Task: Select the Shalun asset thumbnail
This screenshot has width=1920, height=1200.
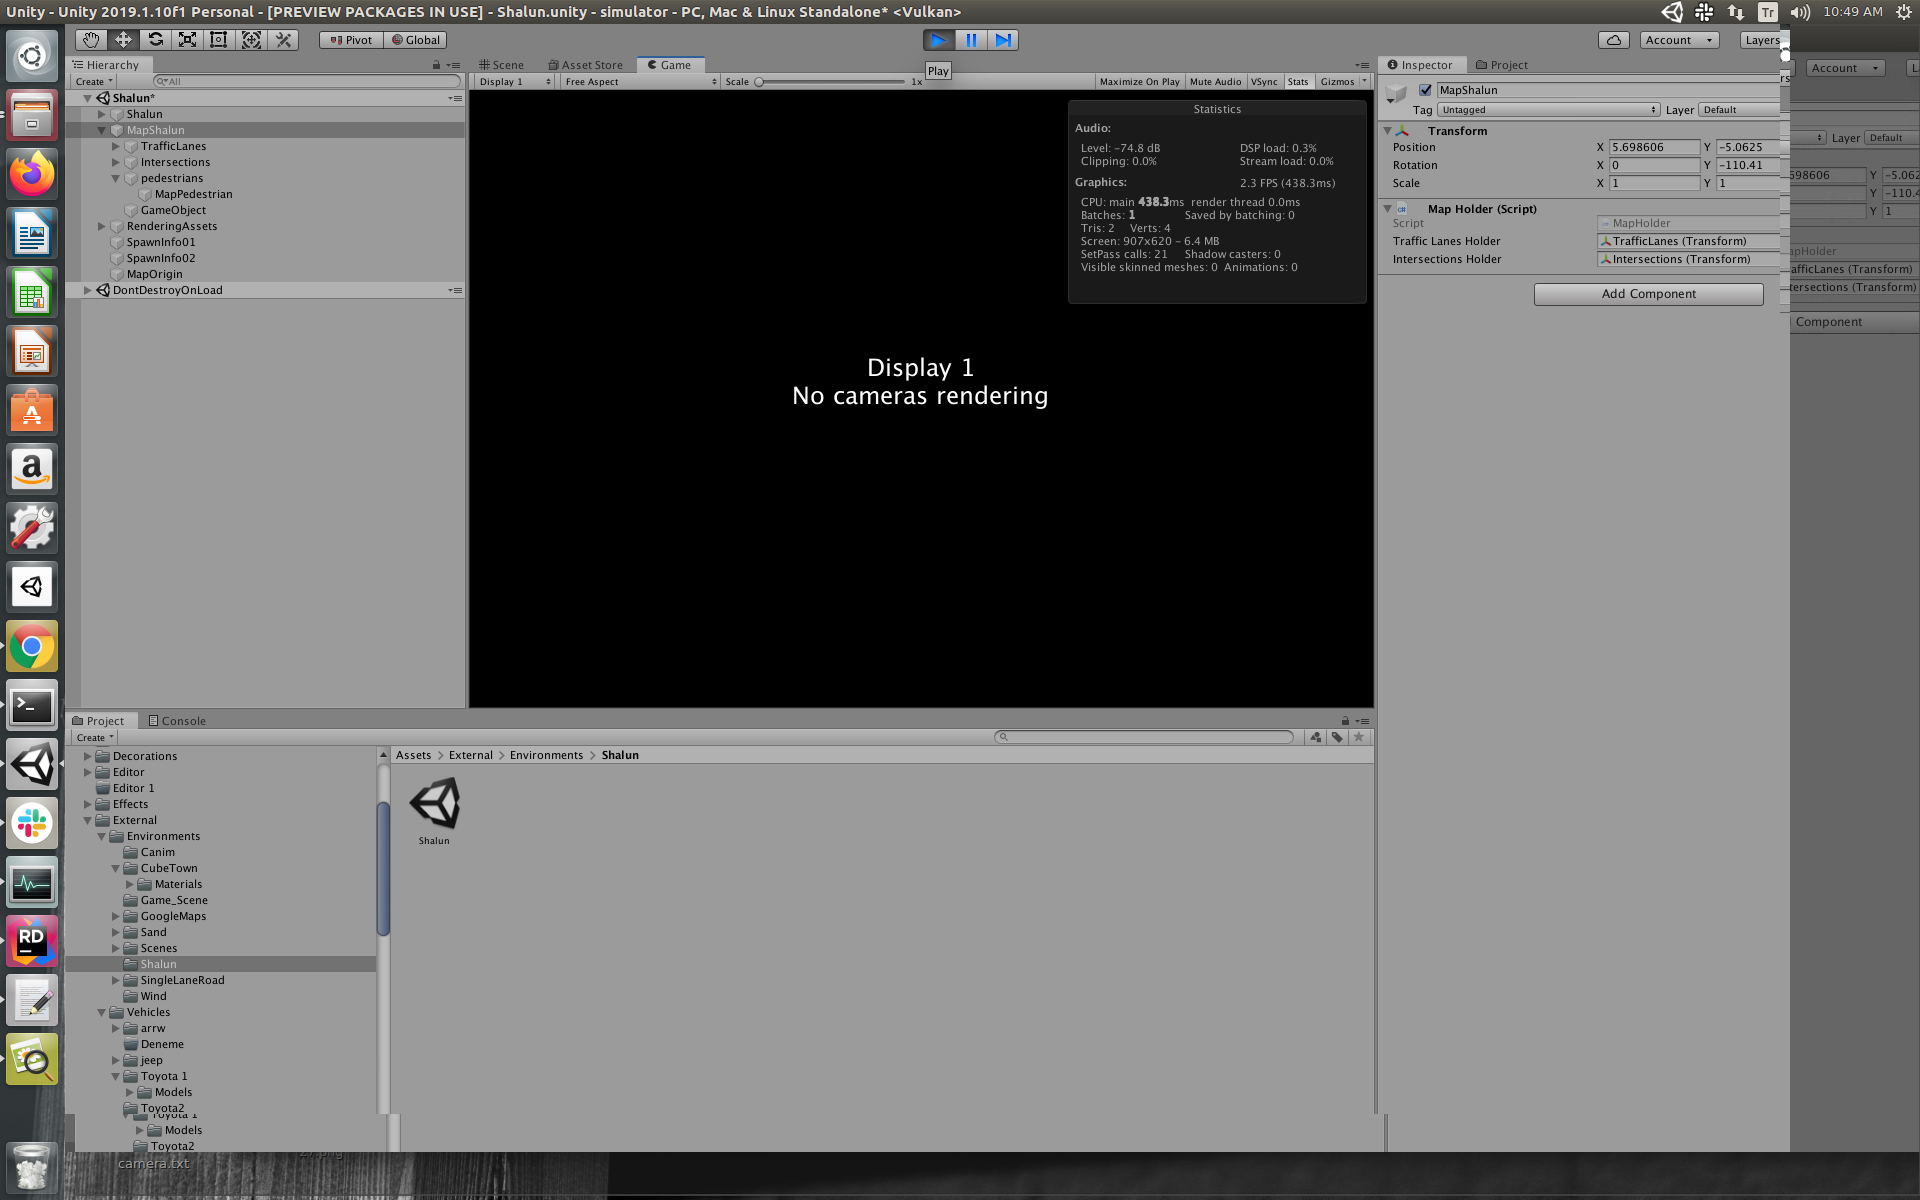Action: click(x=434, y=801)
